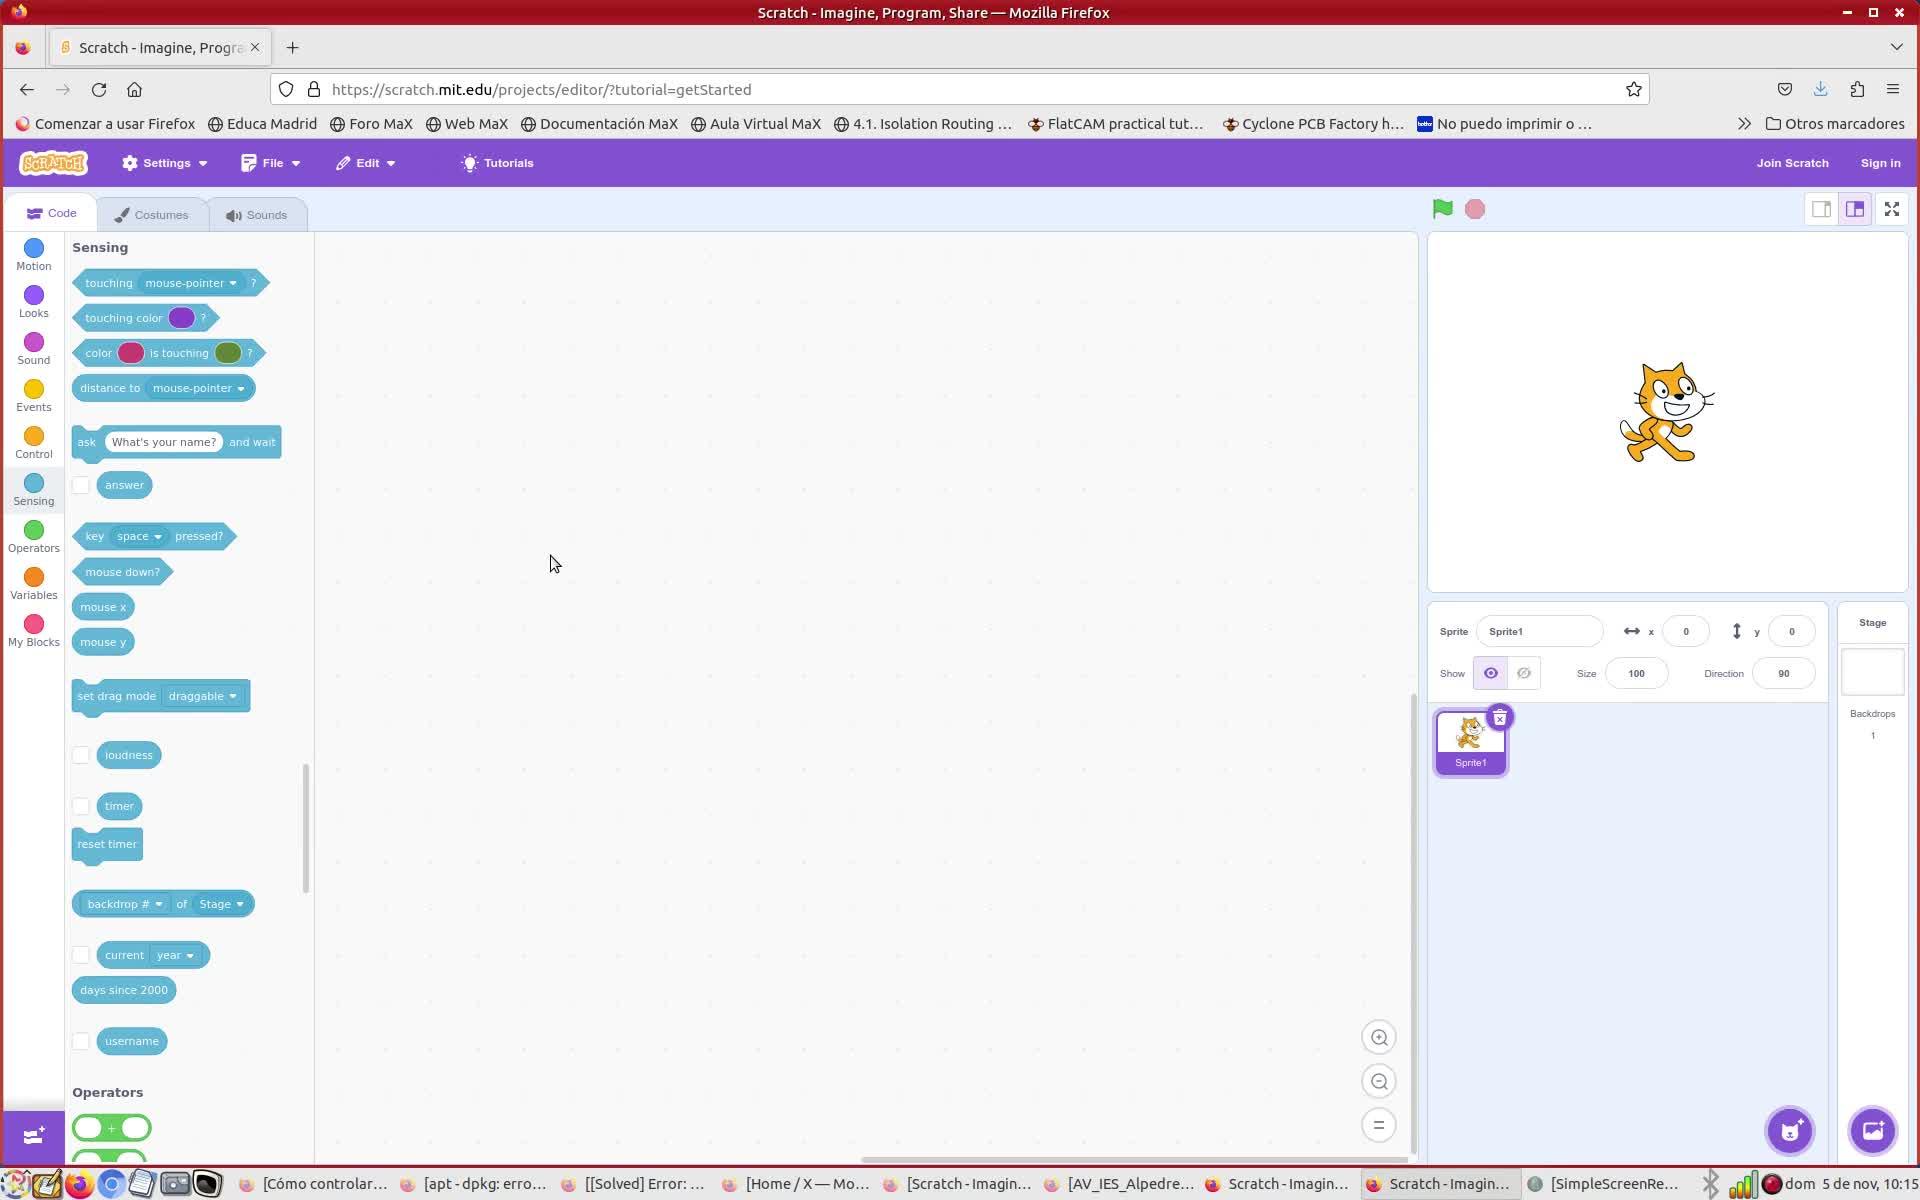Switch to small stage layout
1920x1200 pixels.
pos(1821,209)
